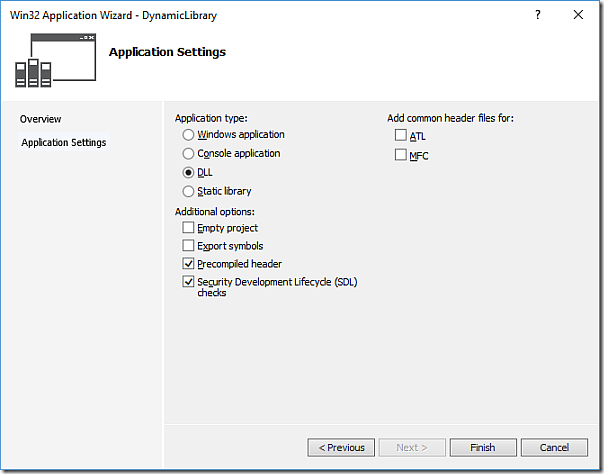The height and width of the screenshot is (474, 604).
Task: Pick the Static library radio option
Action: click(x=188, y=191)
